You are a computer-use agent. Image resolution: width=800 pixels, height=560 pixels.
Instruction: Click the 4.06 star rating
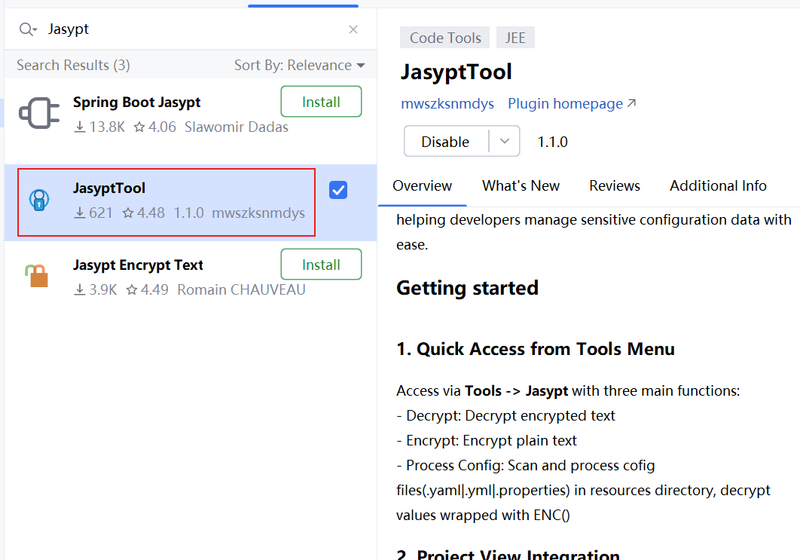click(155, 127)
